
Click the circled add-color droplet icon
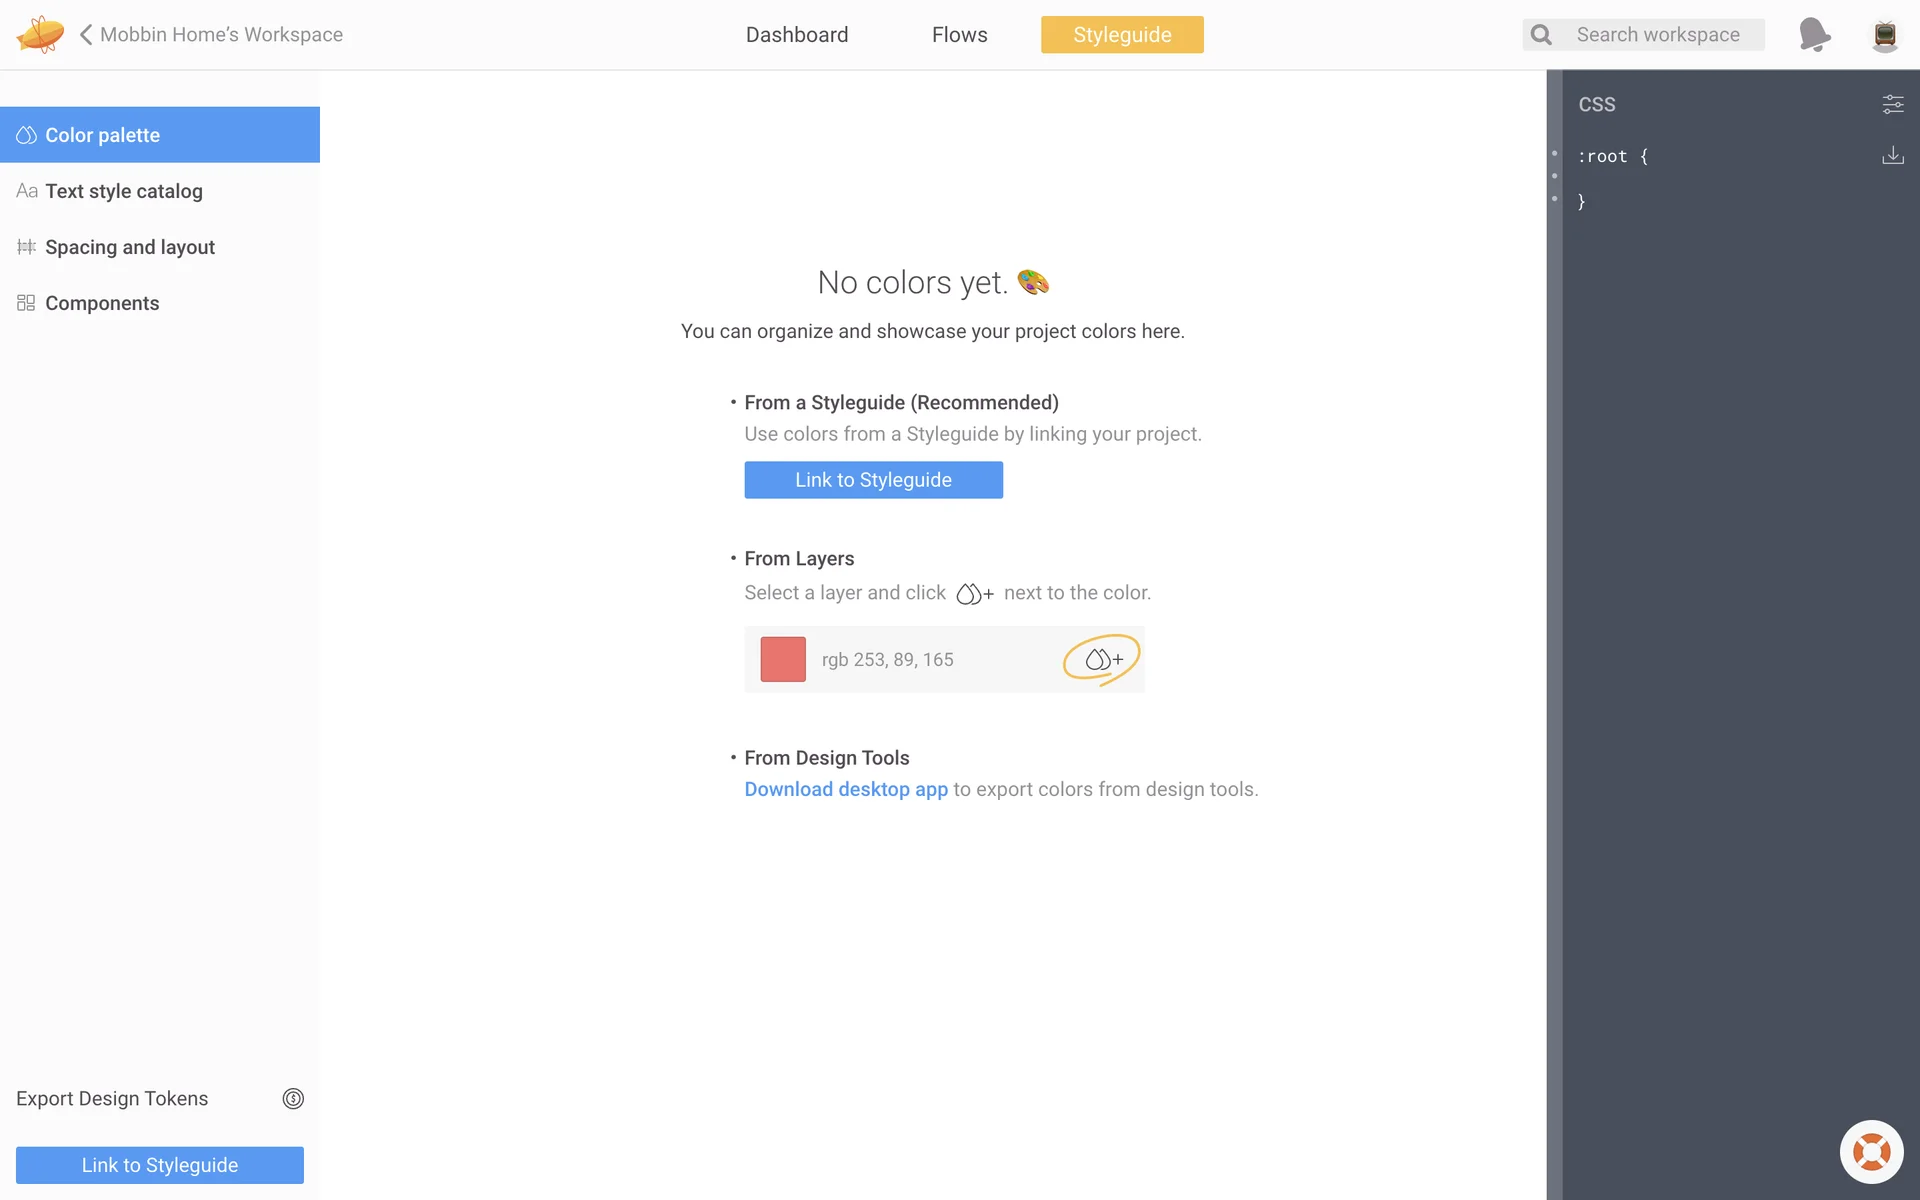pos(1103,660)
